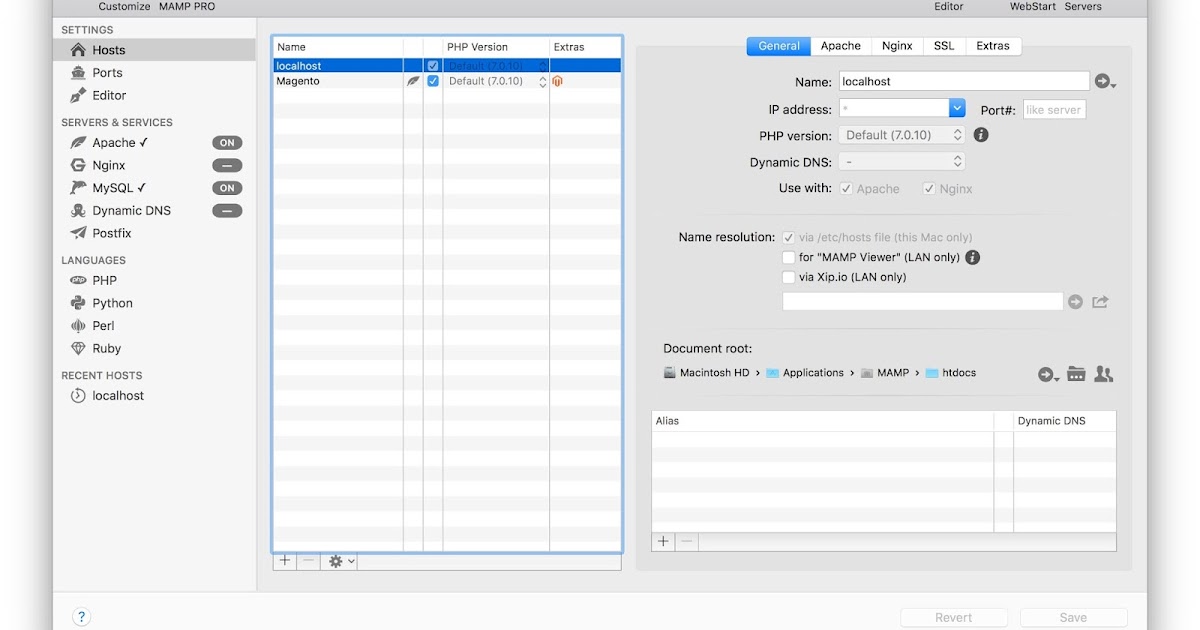Viewport: 1200px width, 630px height.
Task: Enable for MAMP Viewer (LAN only)
Action: point(789,257)
